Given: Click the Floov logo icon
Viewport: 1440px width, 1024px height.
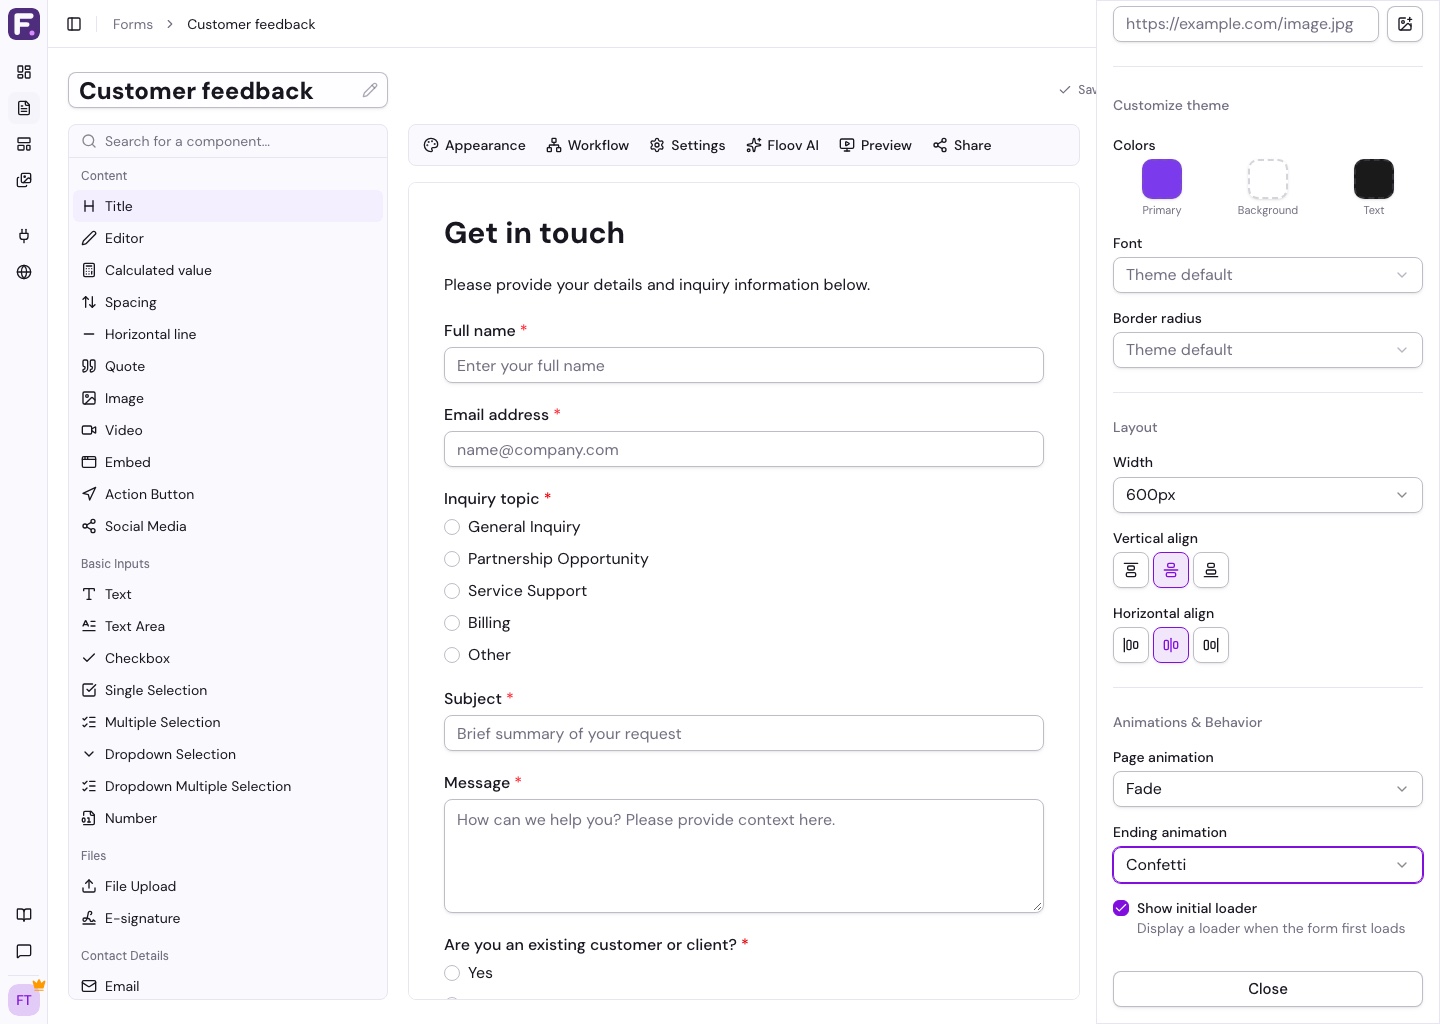Looking at the screenshot, I should tap(24, 24).
